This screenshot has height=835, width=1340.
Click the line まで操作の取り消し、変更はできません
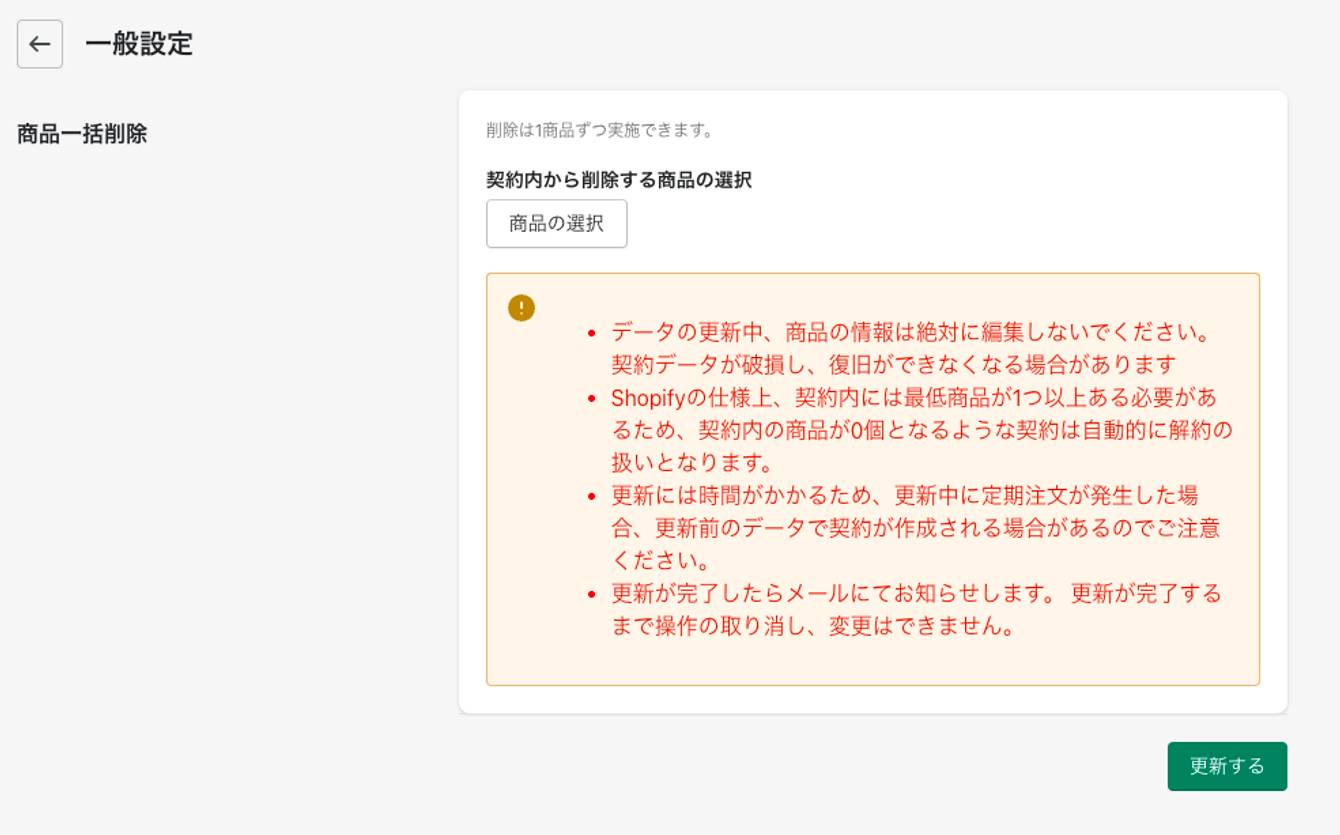(x=814, y=626)
